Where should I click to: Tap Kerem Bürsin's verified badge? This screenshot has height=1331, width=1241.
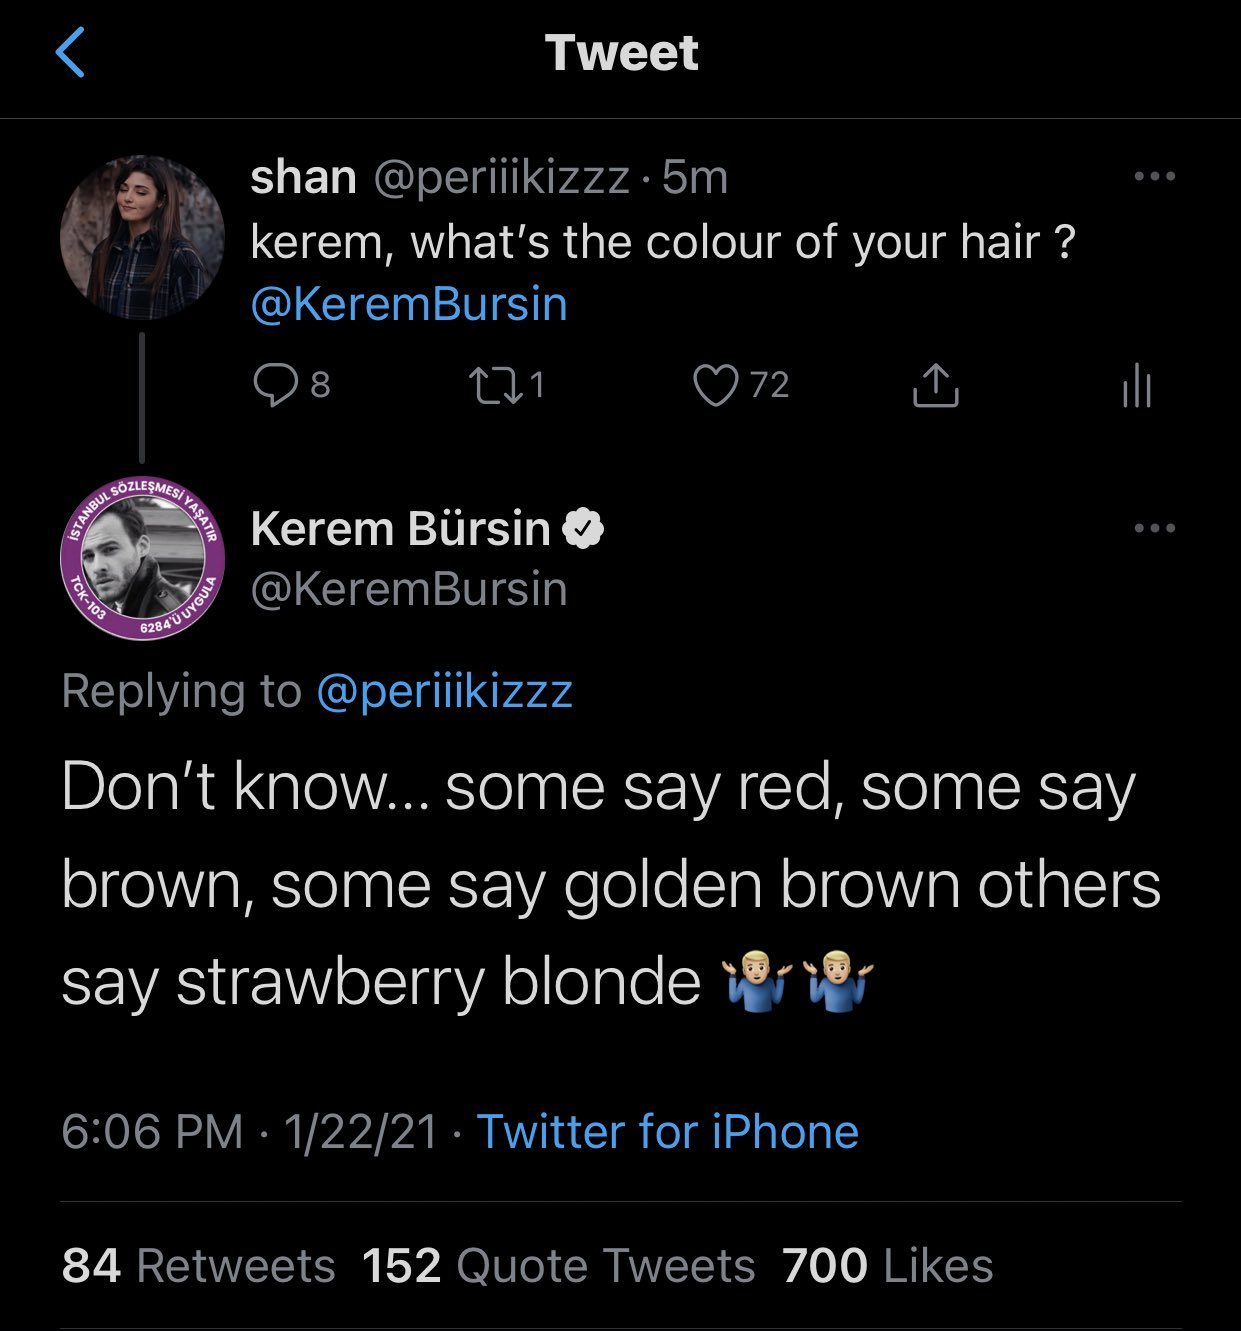click(584, 528)
